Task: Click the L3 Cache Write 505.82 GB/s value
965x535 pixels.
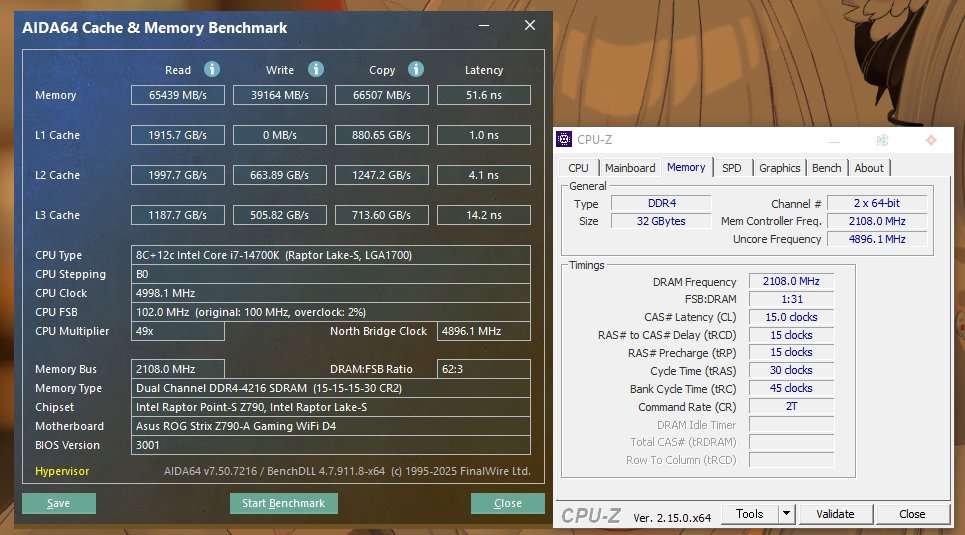Action: click(280, 215)
